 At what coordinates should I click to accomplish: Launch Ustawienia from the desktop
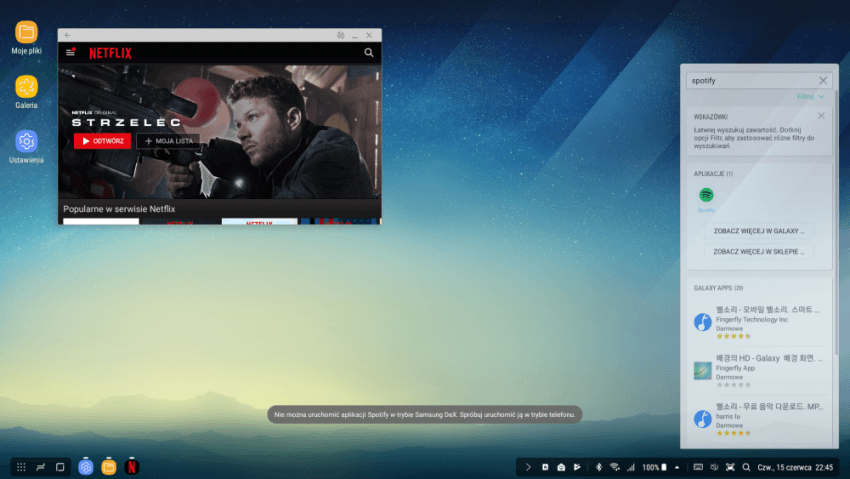pyautogui.click(x=26, y=143)
